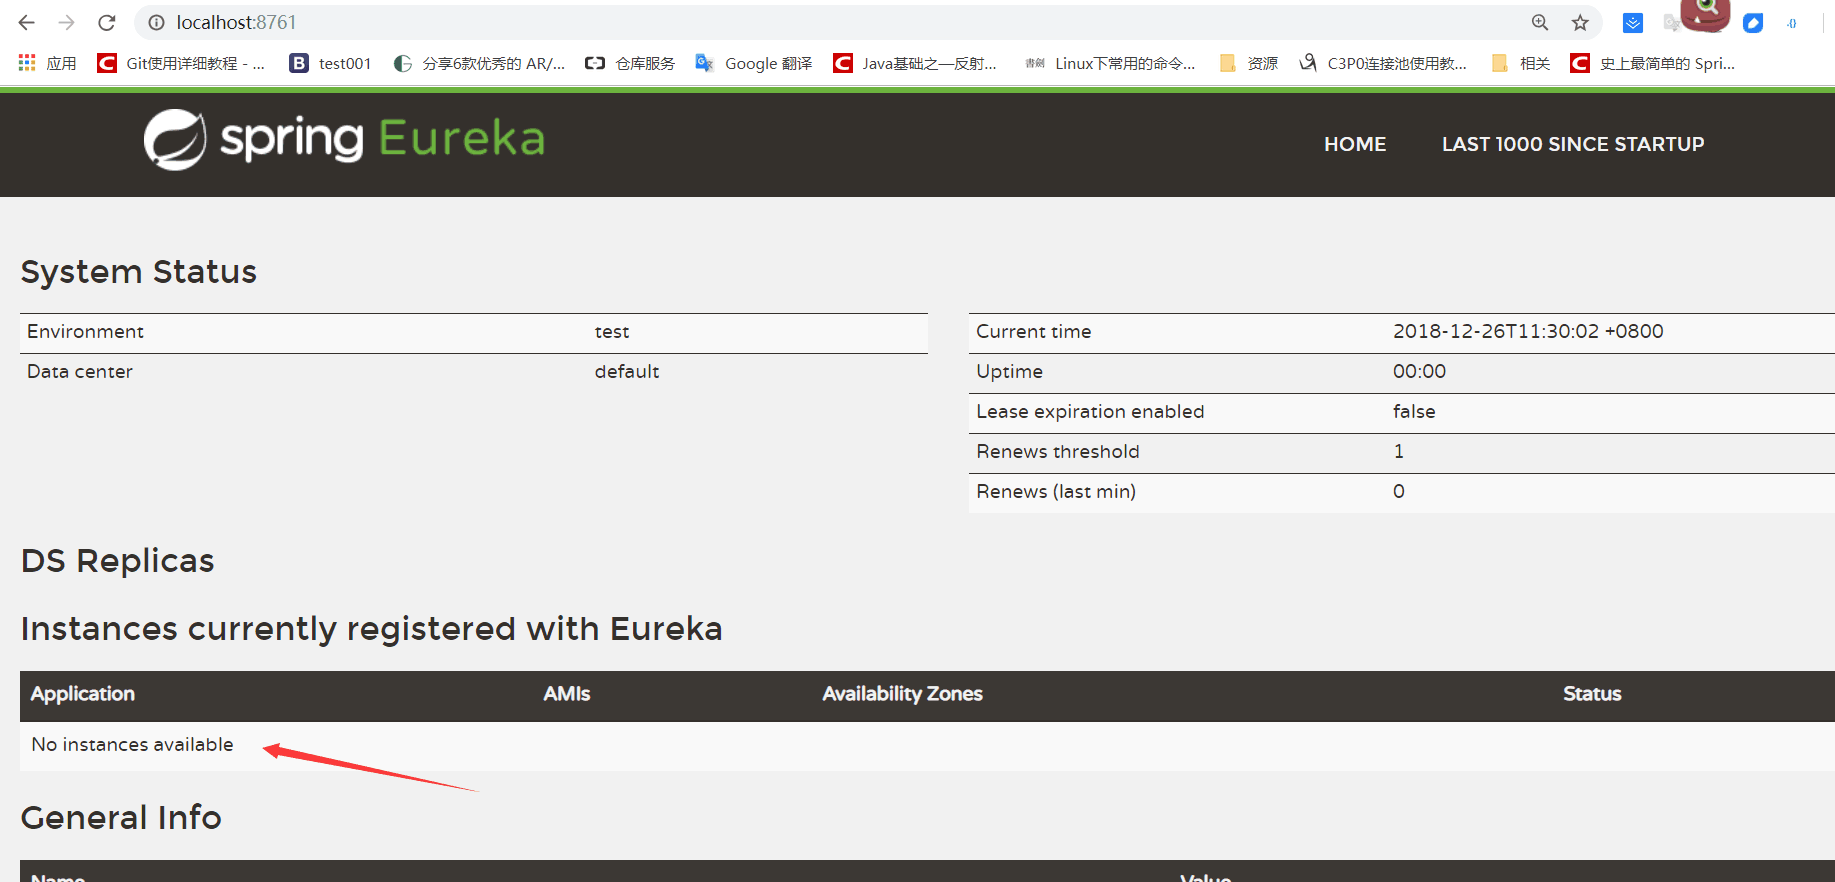
Task: Open the 史上最简单的 Spri bookmark
Action: coord(1653,63)
